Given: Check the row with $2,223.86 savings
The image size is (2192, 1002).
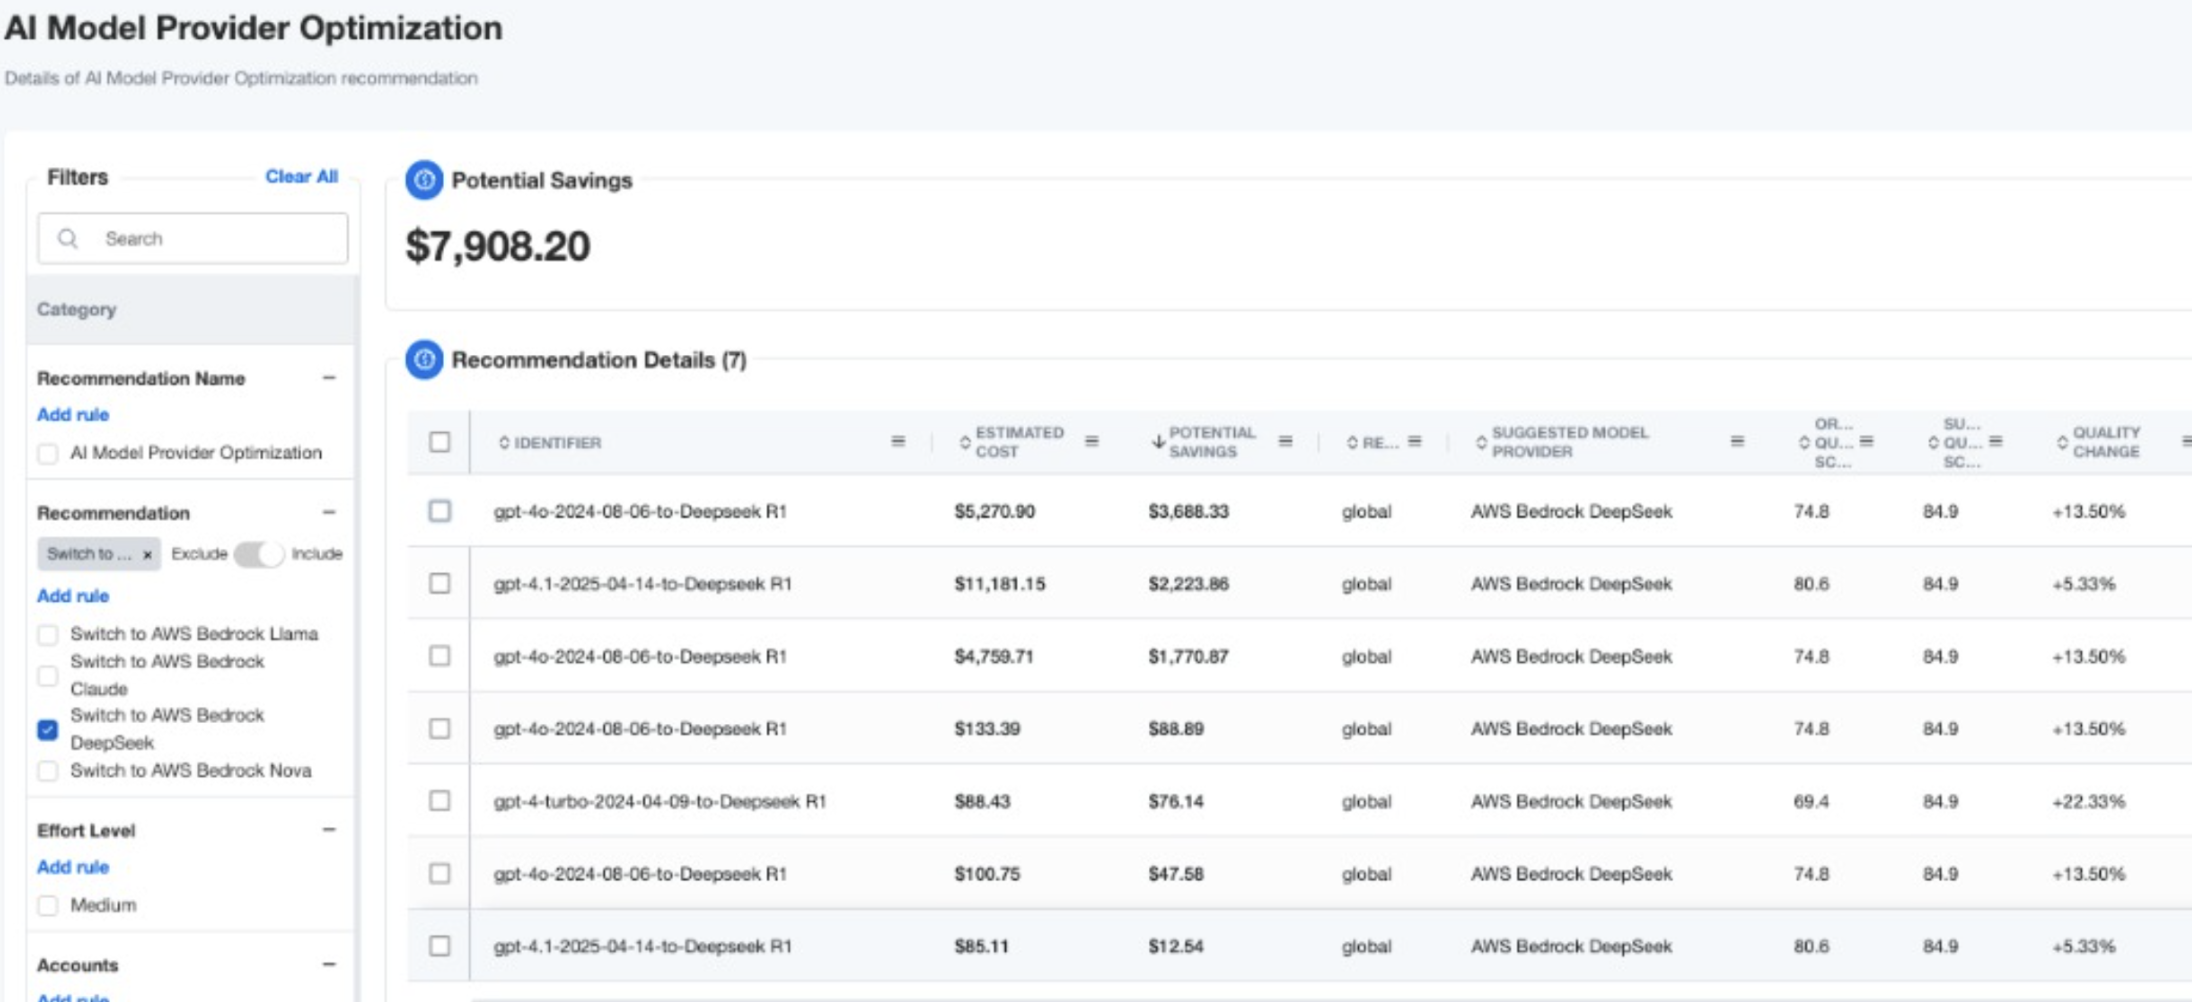Looking at the screenshot, I should [439, 583].
